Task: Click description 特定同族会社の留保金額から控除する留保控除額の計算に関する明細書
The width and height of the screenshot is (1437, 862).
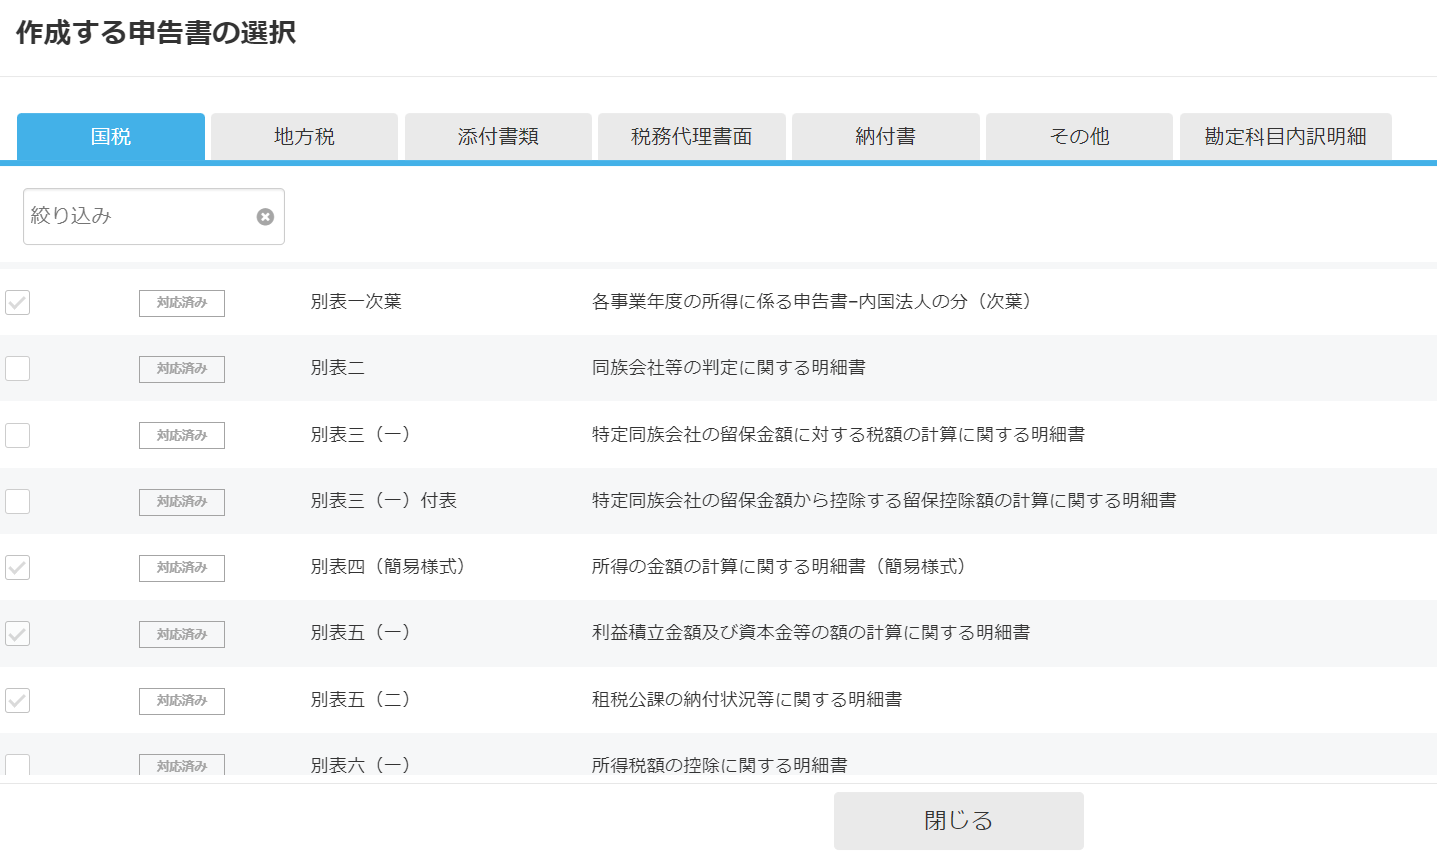Action: (884, 501)
